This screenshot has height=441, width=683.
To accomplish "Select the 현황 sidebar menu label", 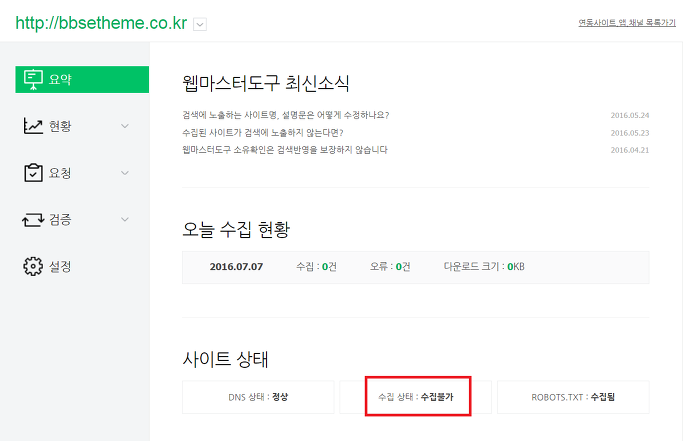I will [x=60, y=126].
